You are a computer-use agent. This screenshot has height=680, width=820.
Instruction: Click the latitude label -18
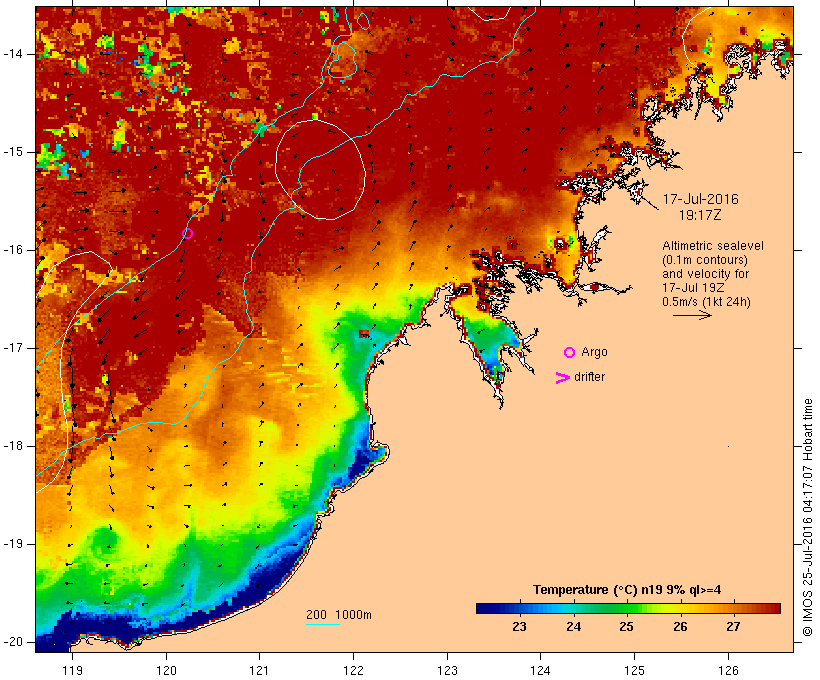click(x=13, y=446)
